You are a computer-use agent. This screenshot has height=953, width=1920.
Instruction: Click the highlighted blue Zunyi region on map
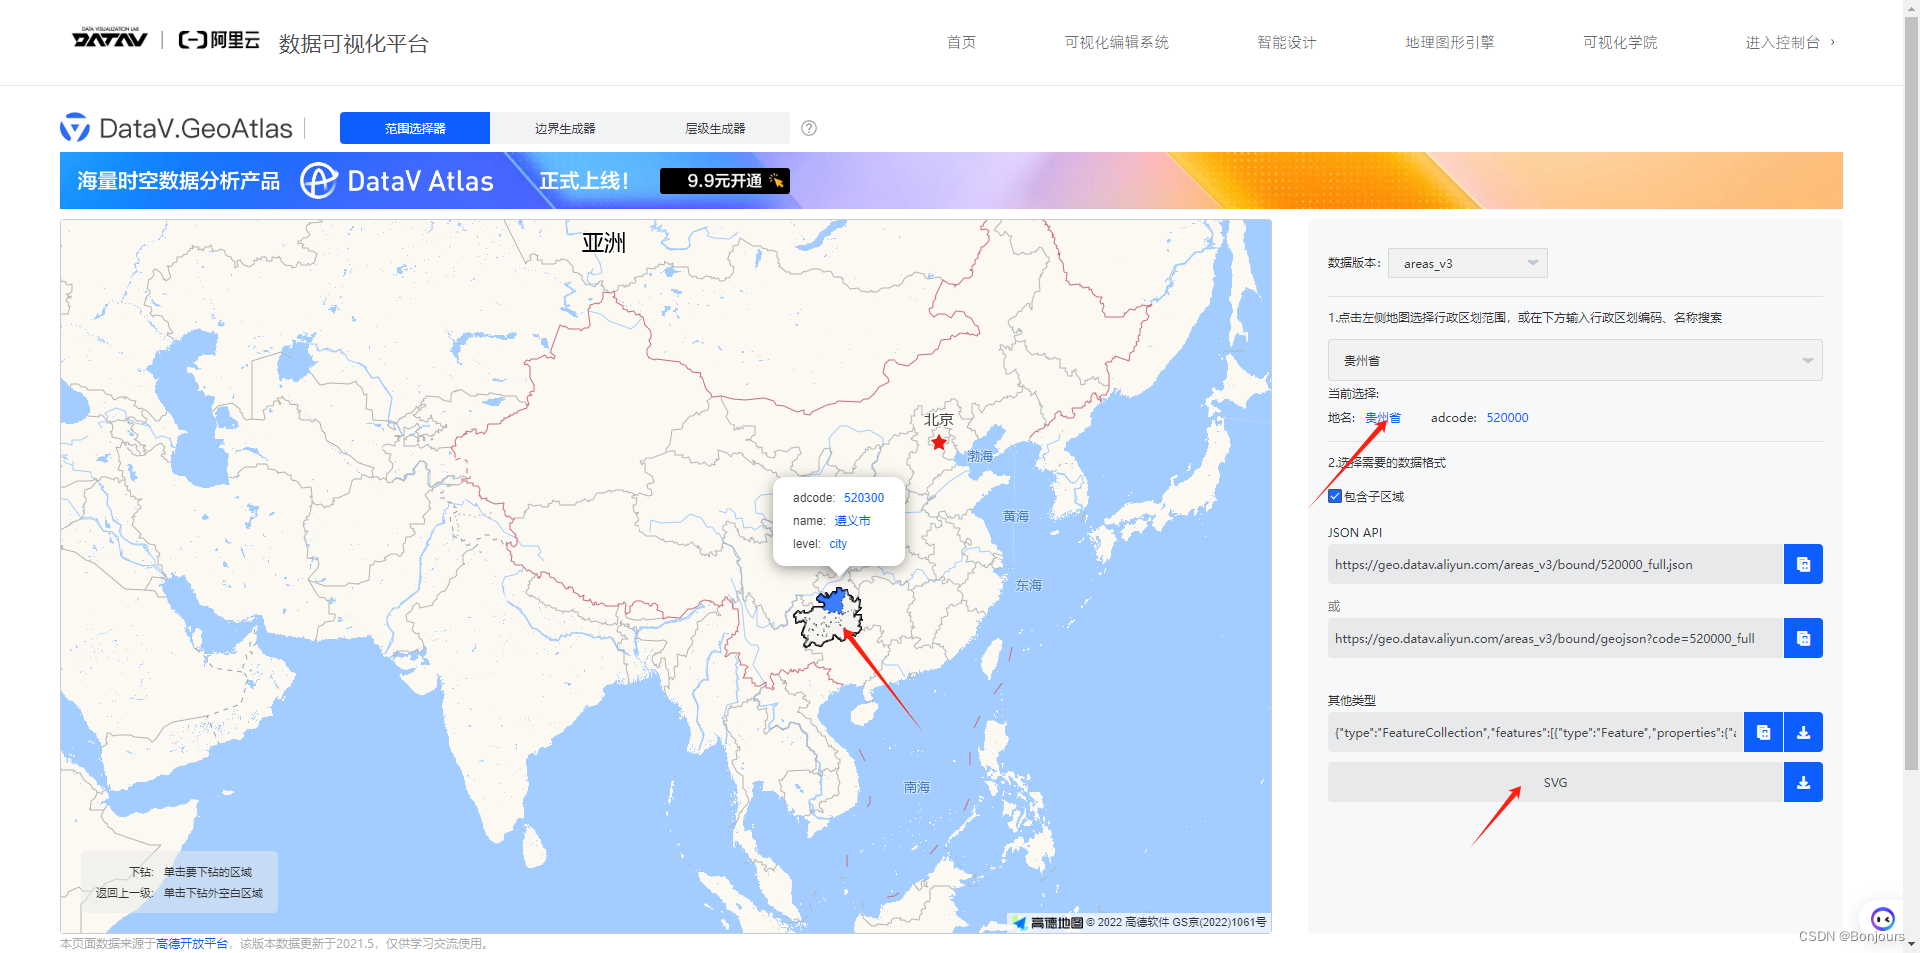coord(832,602)
